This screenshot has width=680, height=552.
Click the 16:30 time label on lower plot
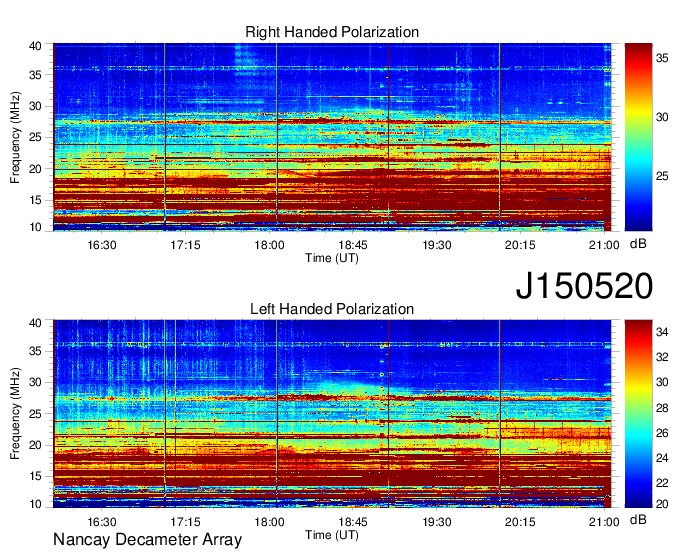point(102,522)
